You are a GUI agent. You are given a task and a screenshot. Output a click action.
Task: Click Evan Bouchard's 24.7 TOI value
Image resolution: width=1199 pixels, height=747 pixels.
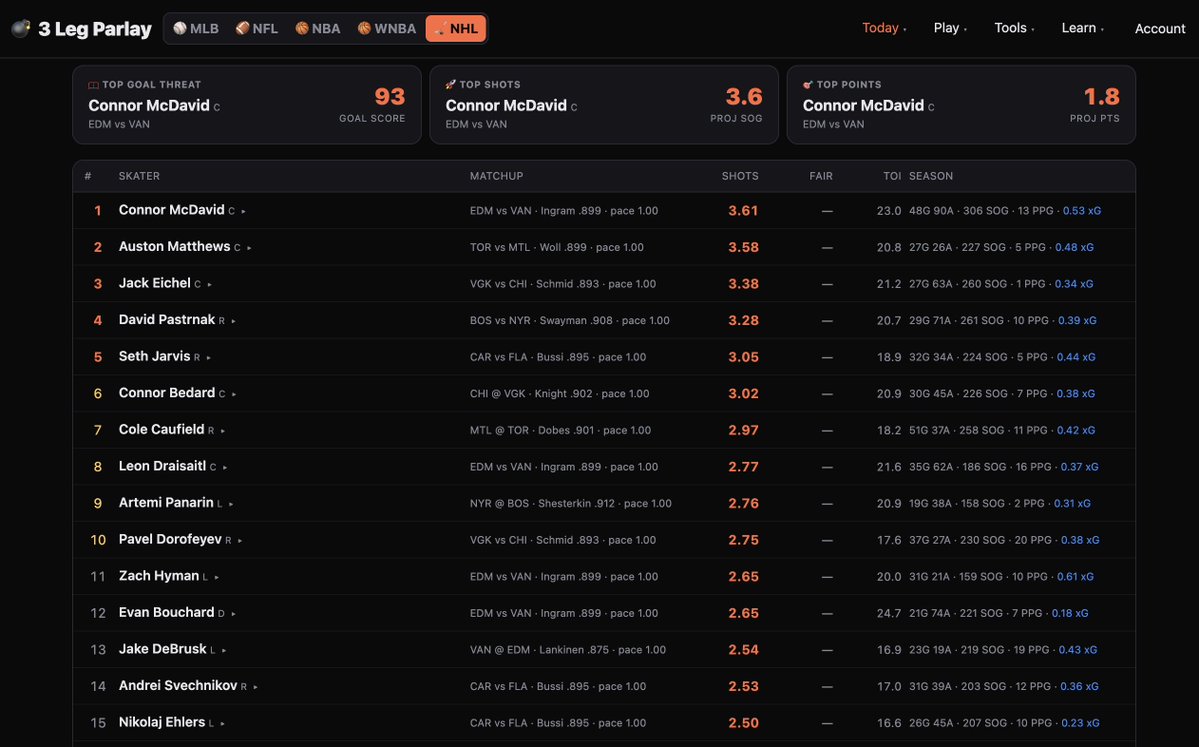pyautogui.click(x=889, y=613)
